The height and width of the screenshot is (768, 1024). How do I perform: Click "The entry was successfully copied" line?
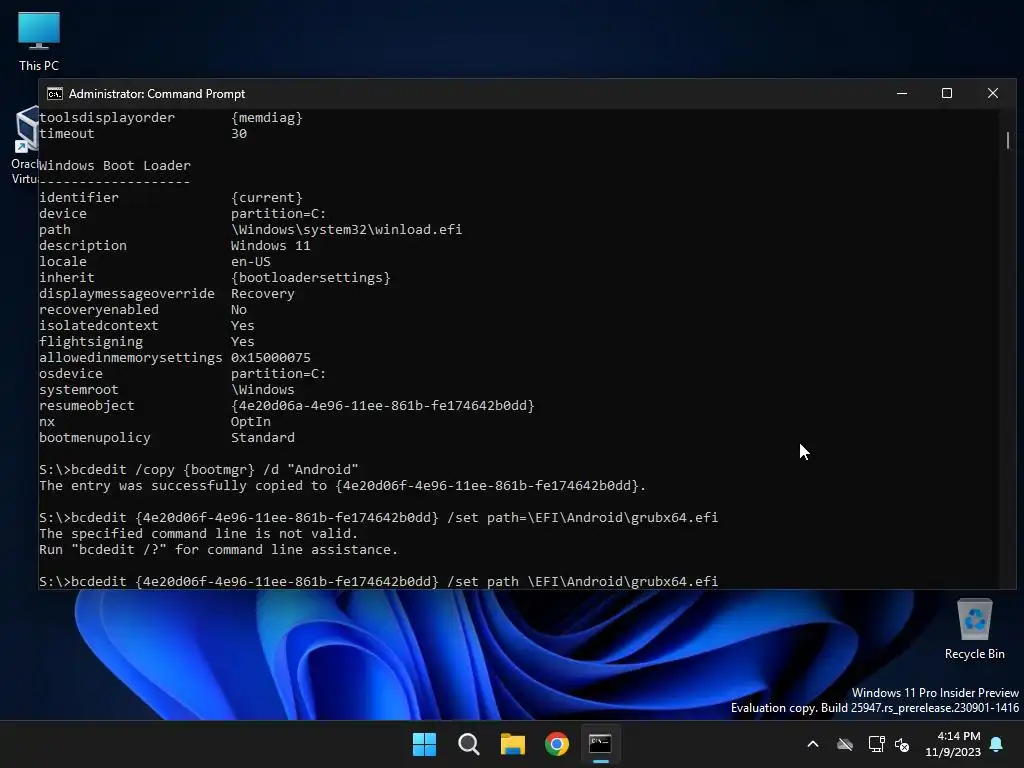[342, 486]
